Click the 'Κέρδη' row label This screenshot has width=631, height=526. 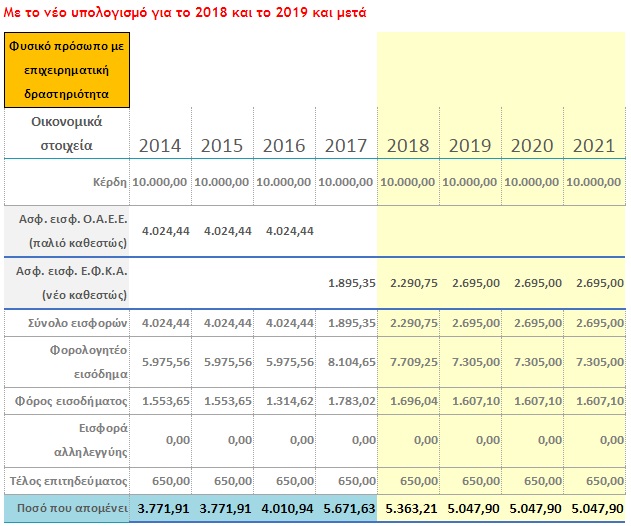[110, 182]
